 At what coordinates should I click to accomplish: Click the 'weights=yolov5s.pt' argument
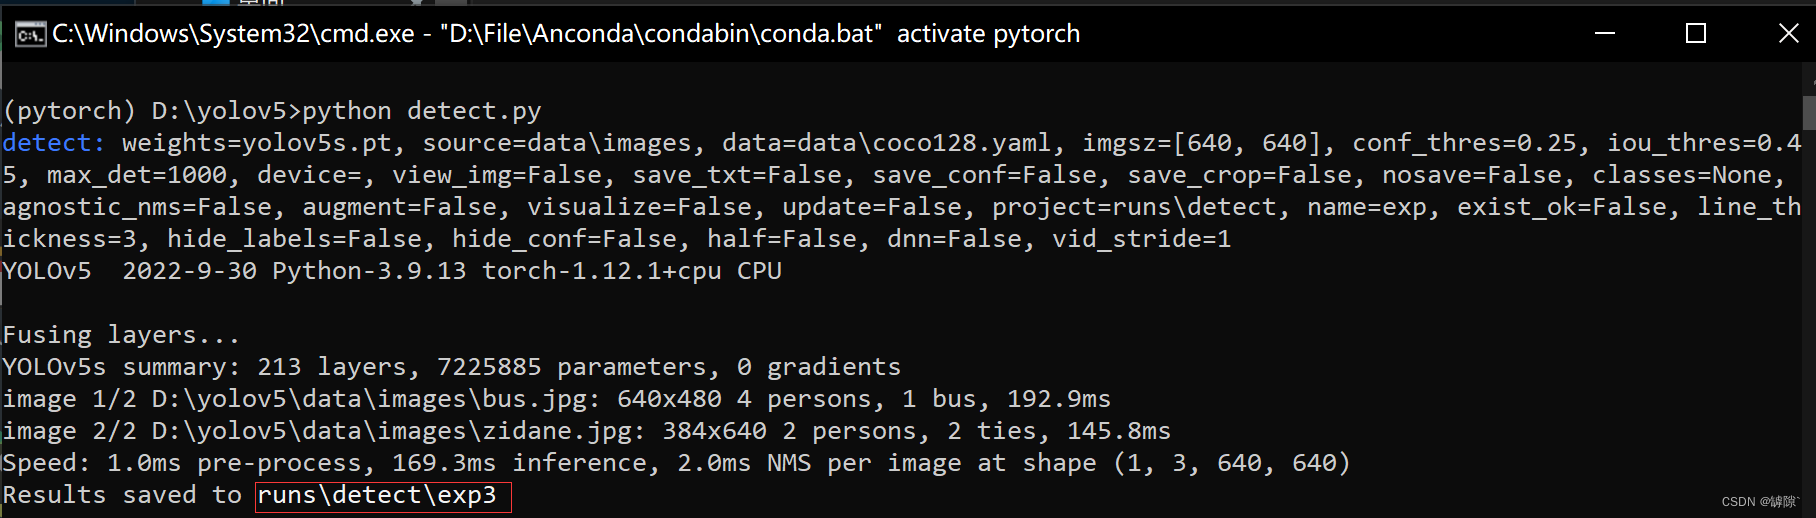[x=257, y=143]
